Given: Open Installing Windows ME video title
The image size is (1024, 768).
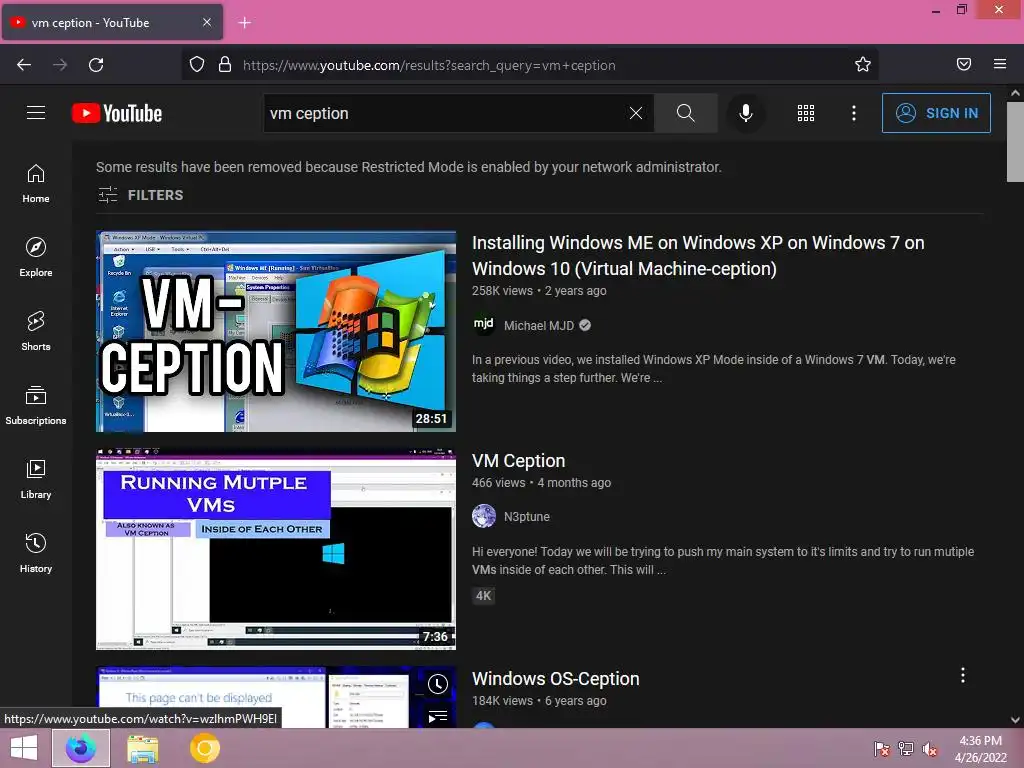Looking at the screenshot, I should [x=698, y=255].
